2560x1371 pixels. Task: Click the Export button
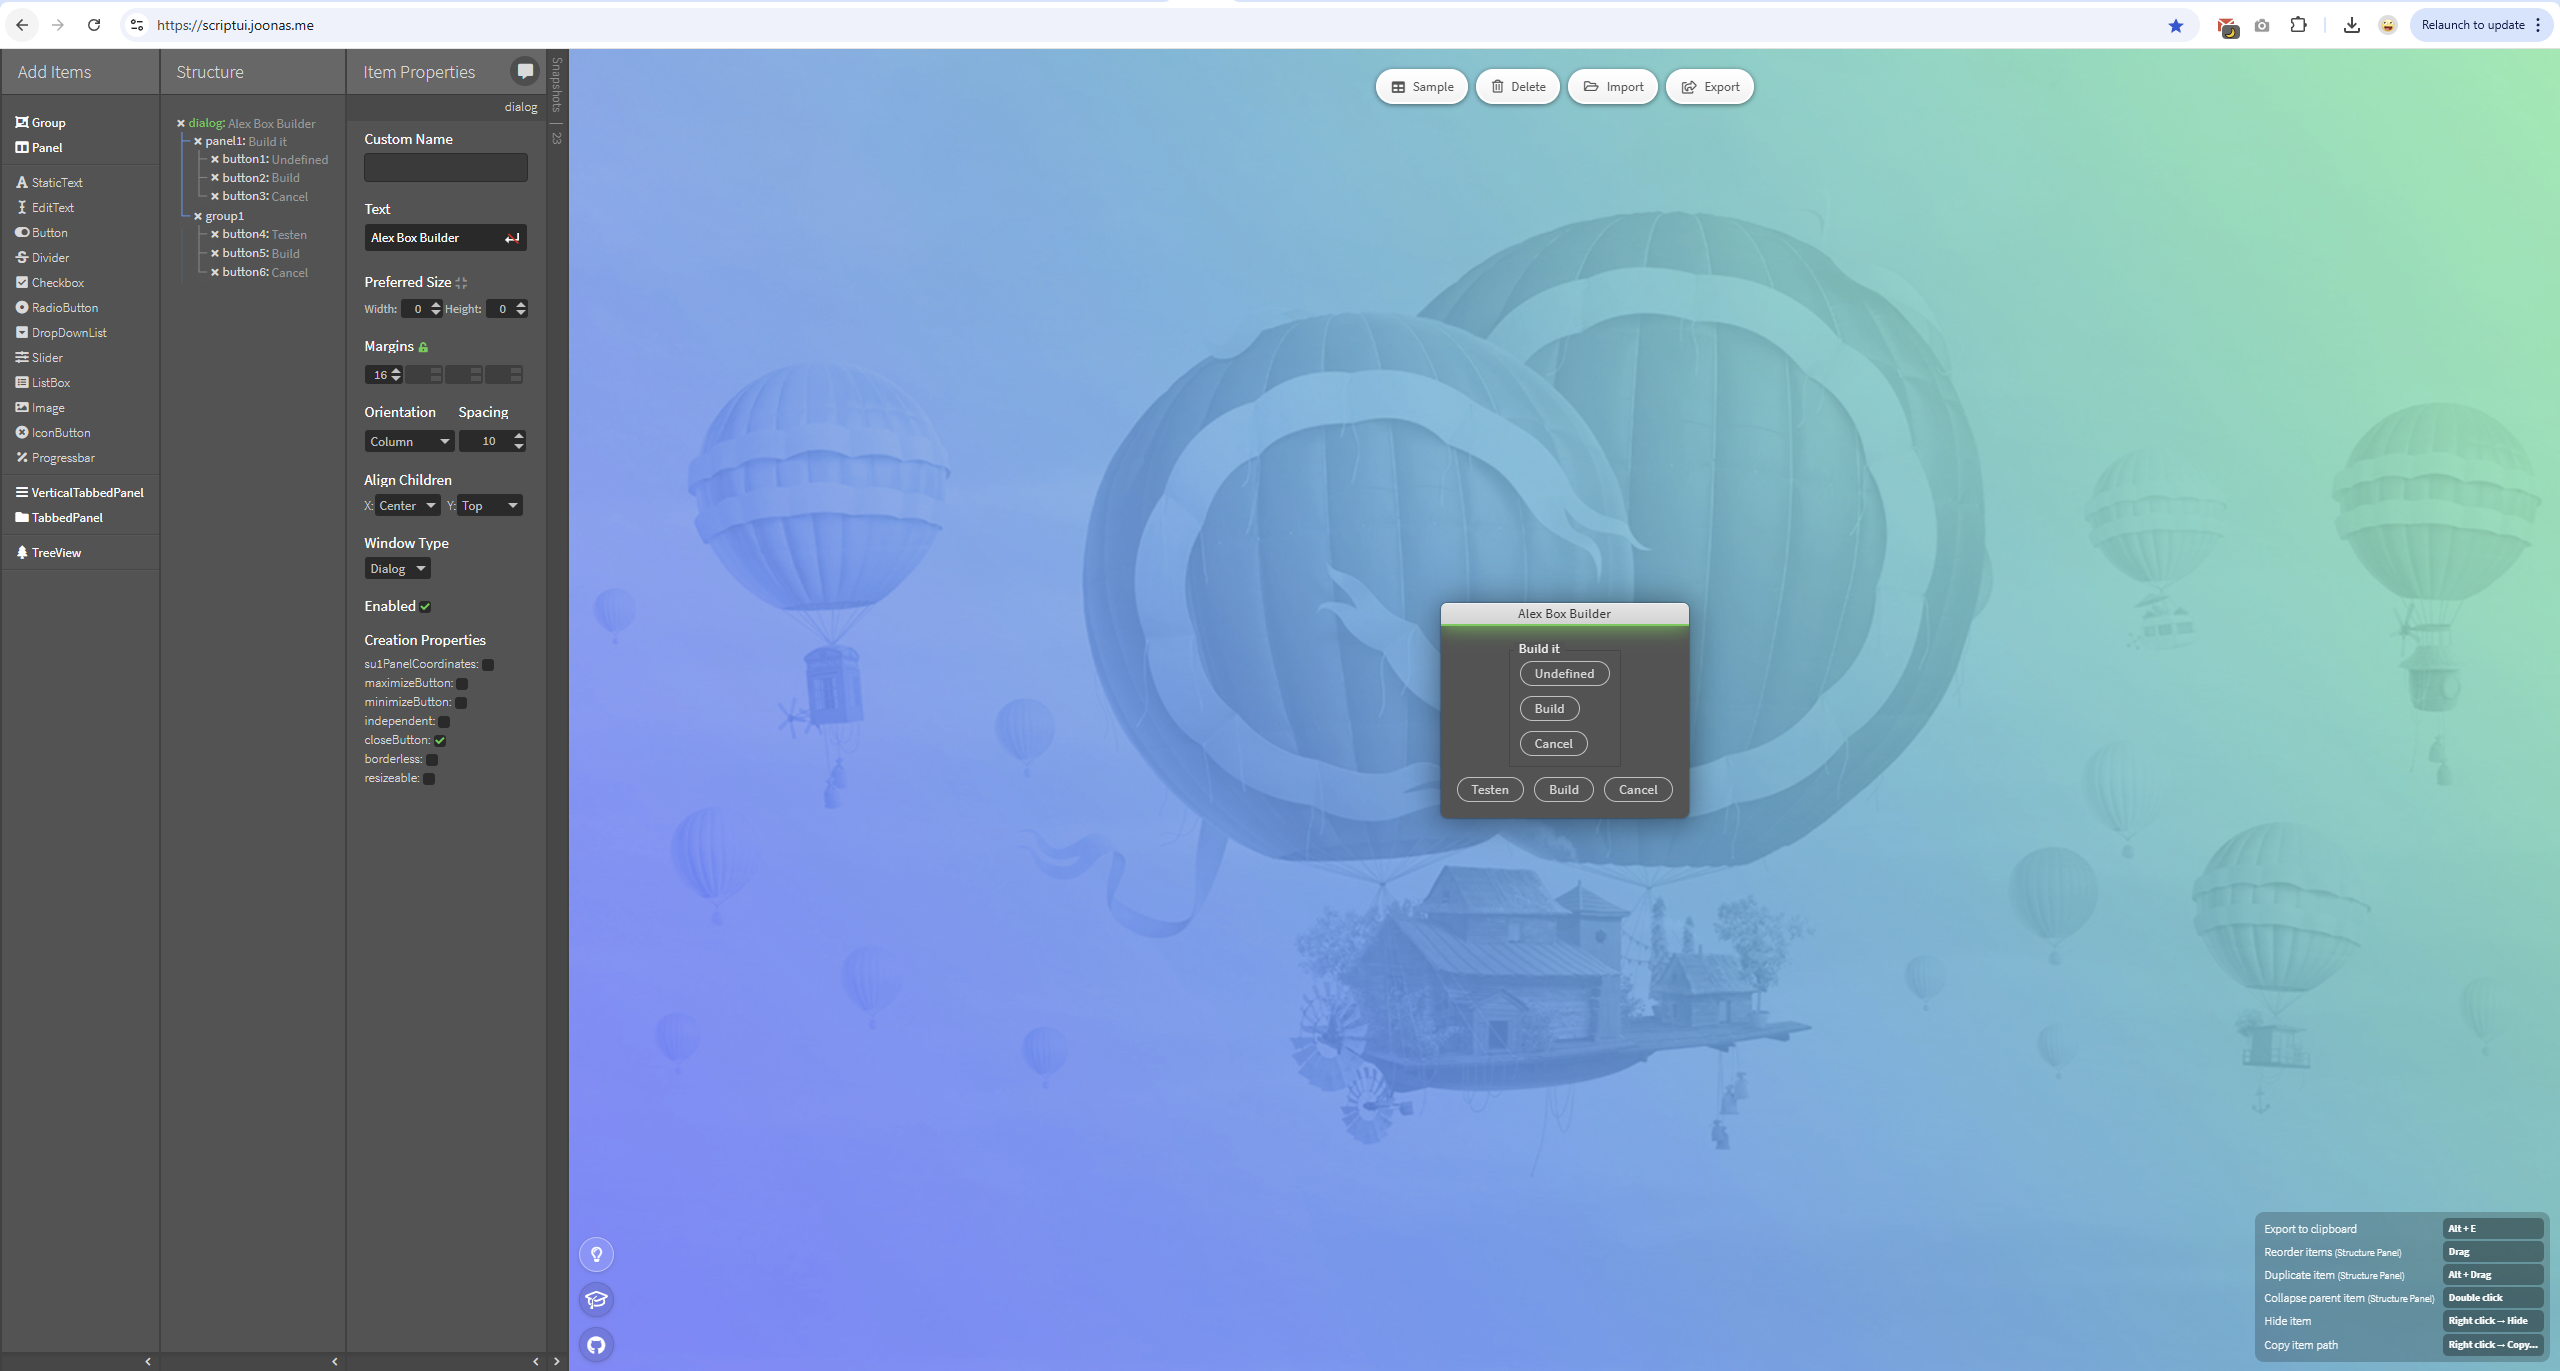point(1709,87)
